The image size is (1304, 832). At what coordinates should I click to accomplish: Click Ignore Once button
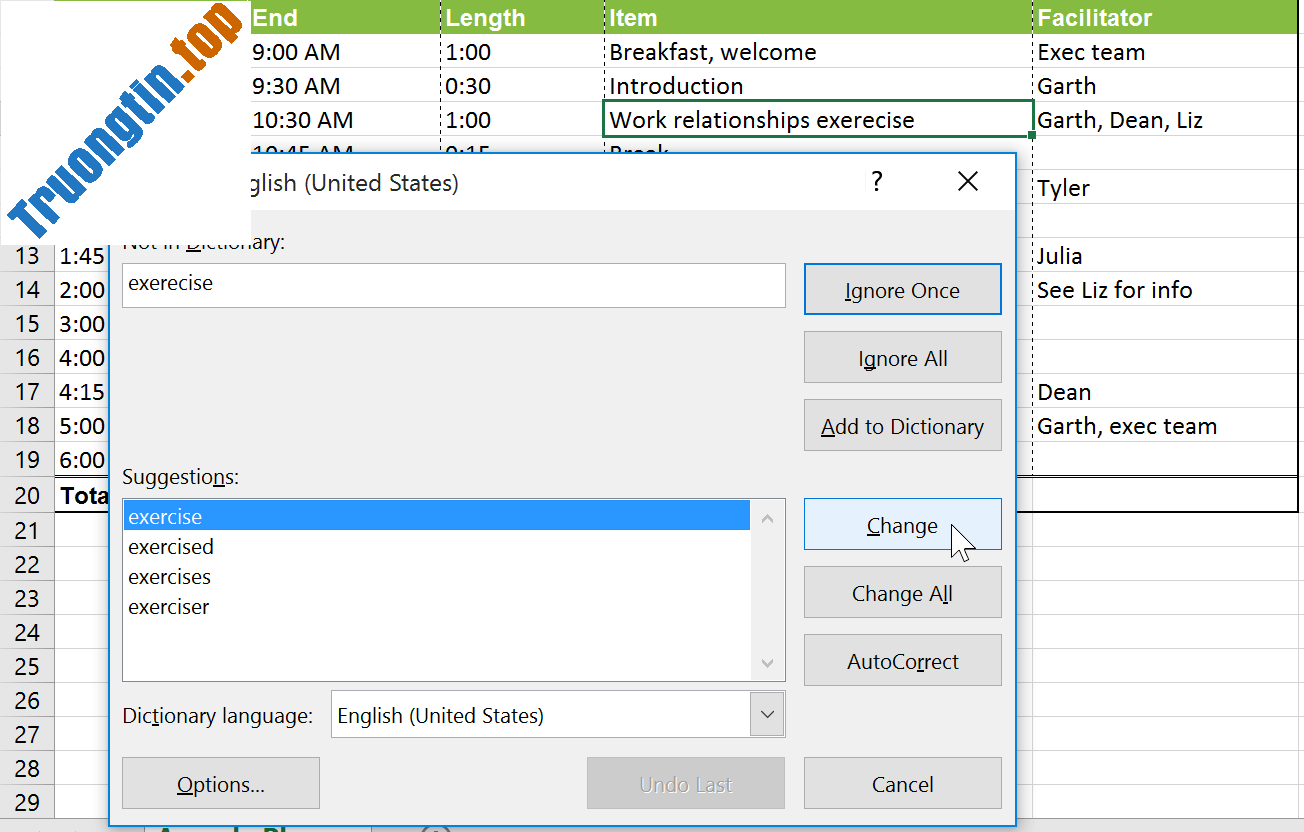902,290
